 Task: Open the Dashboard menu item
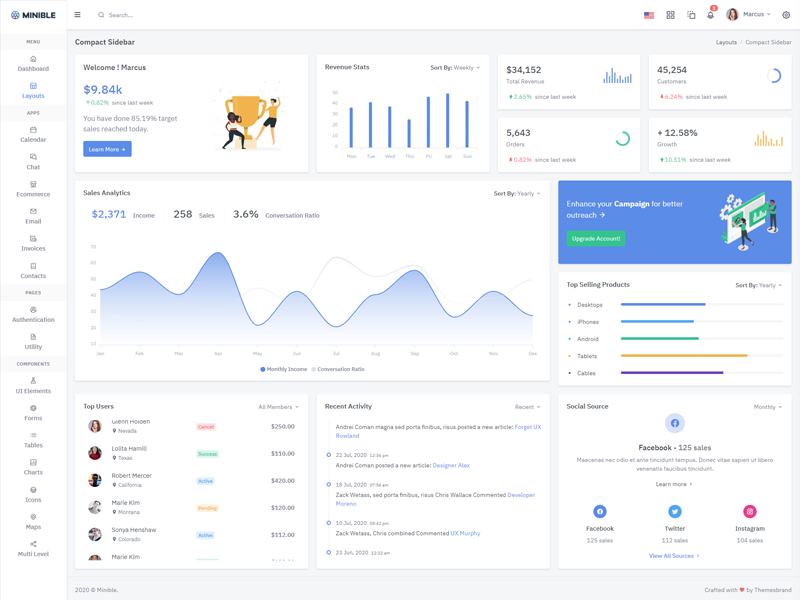[x=33, y=63]
